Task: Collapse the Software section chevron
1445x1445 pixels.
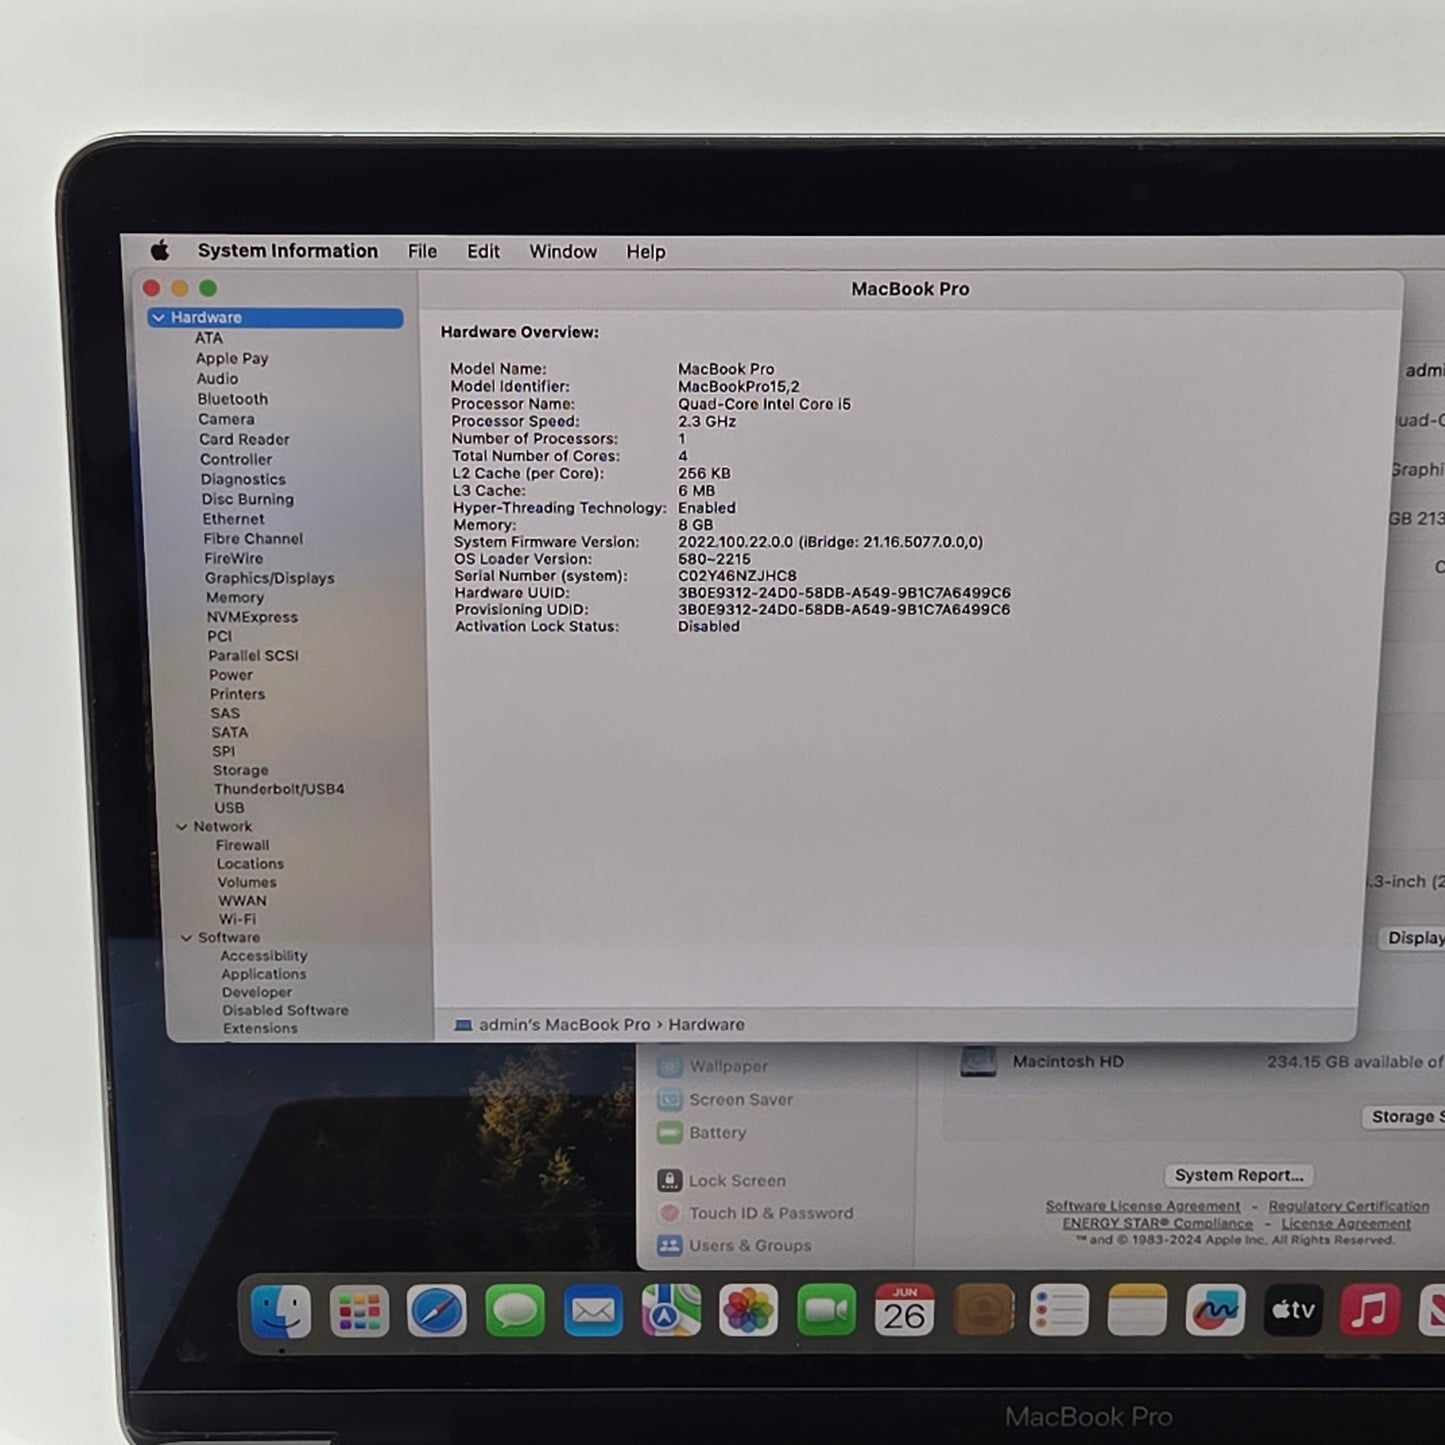Action: 186,938
